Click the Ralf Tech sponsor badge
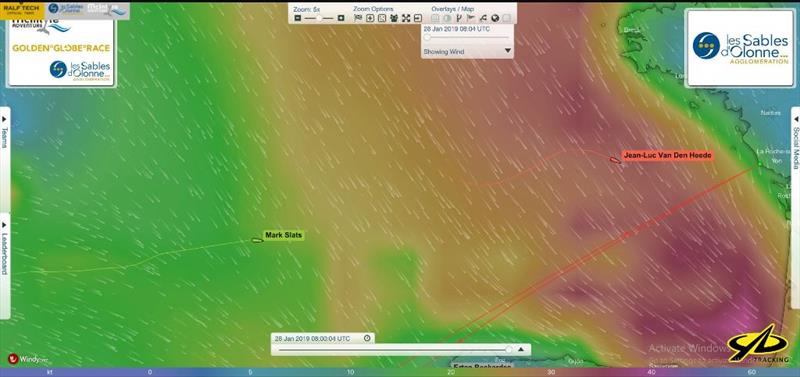This screenshot has width=800, height=377. (21, 10)
